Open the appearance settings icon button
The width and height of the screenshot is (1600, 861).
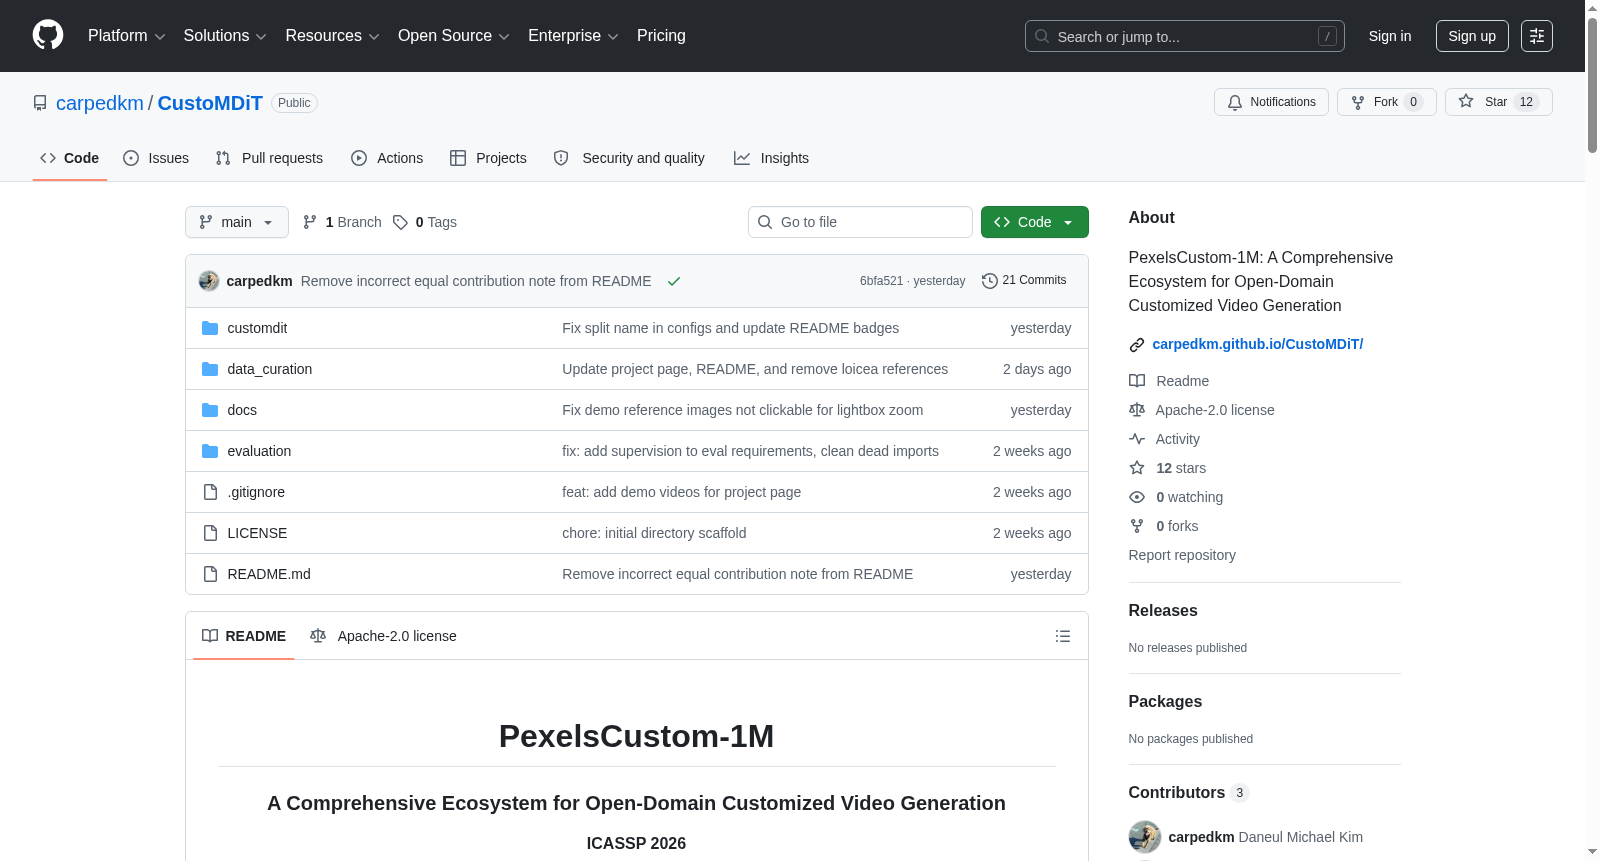pos(1537,36)
